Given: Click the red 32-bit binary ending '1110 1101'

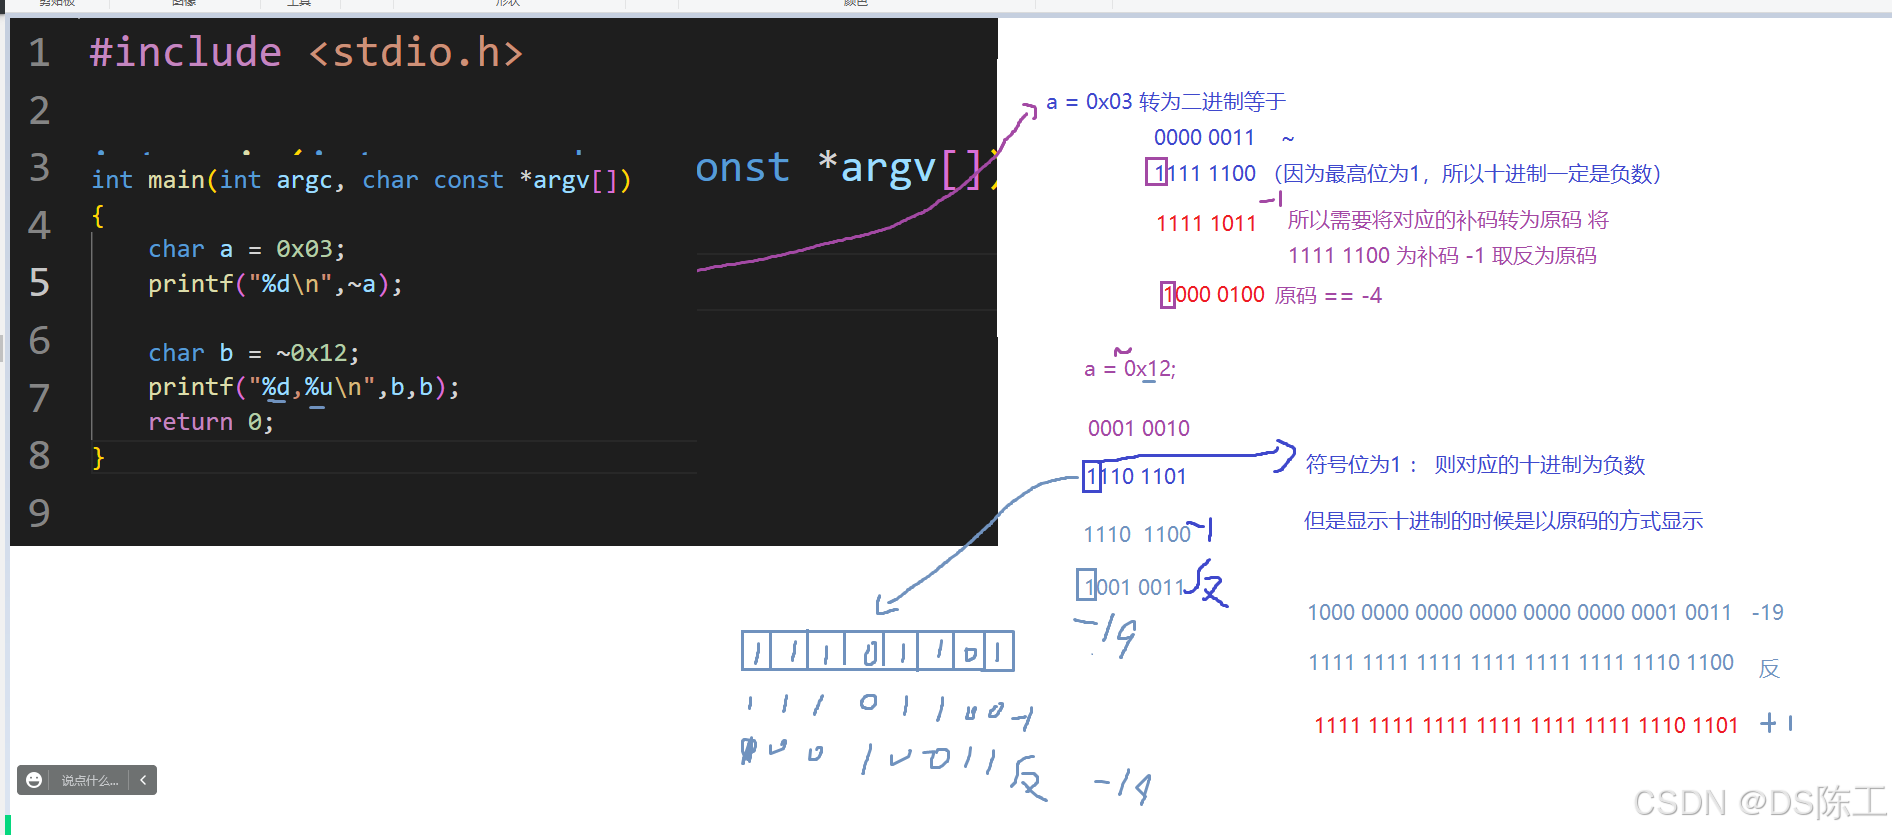Looking at the screenshot, I should pos(1526,725).
